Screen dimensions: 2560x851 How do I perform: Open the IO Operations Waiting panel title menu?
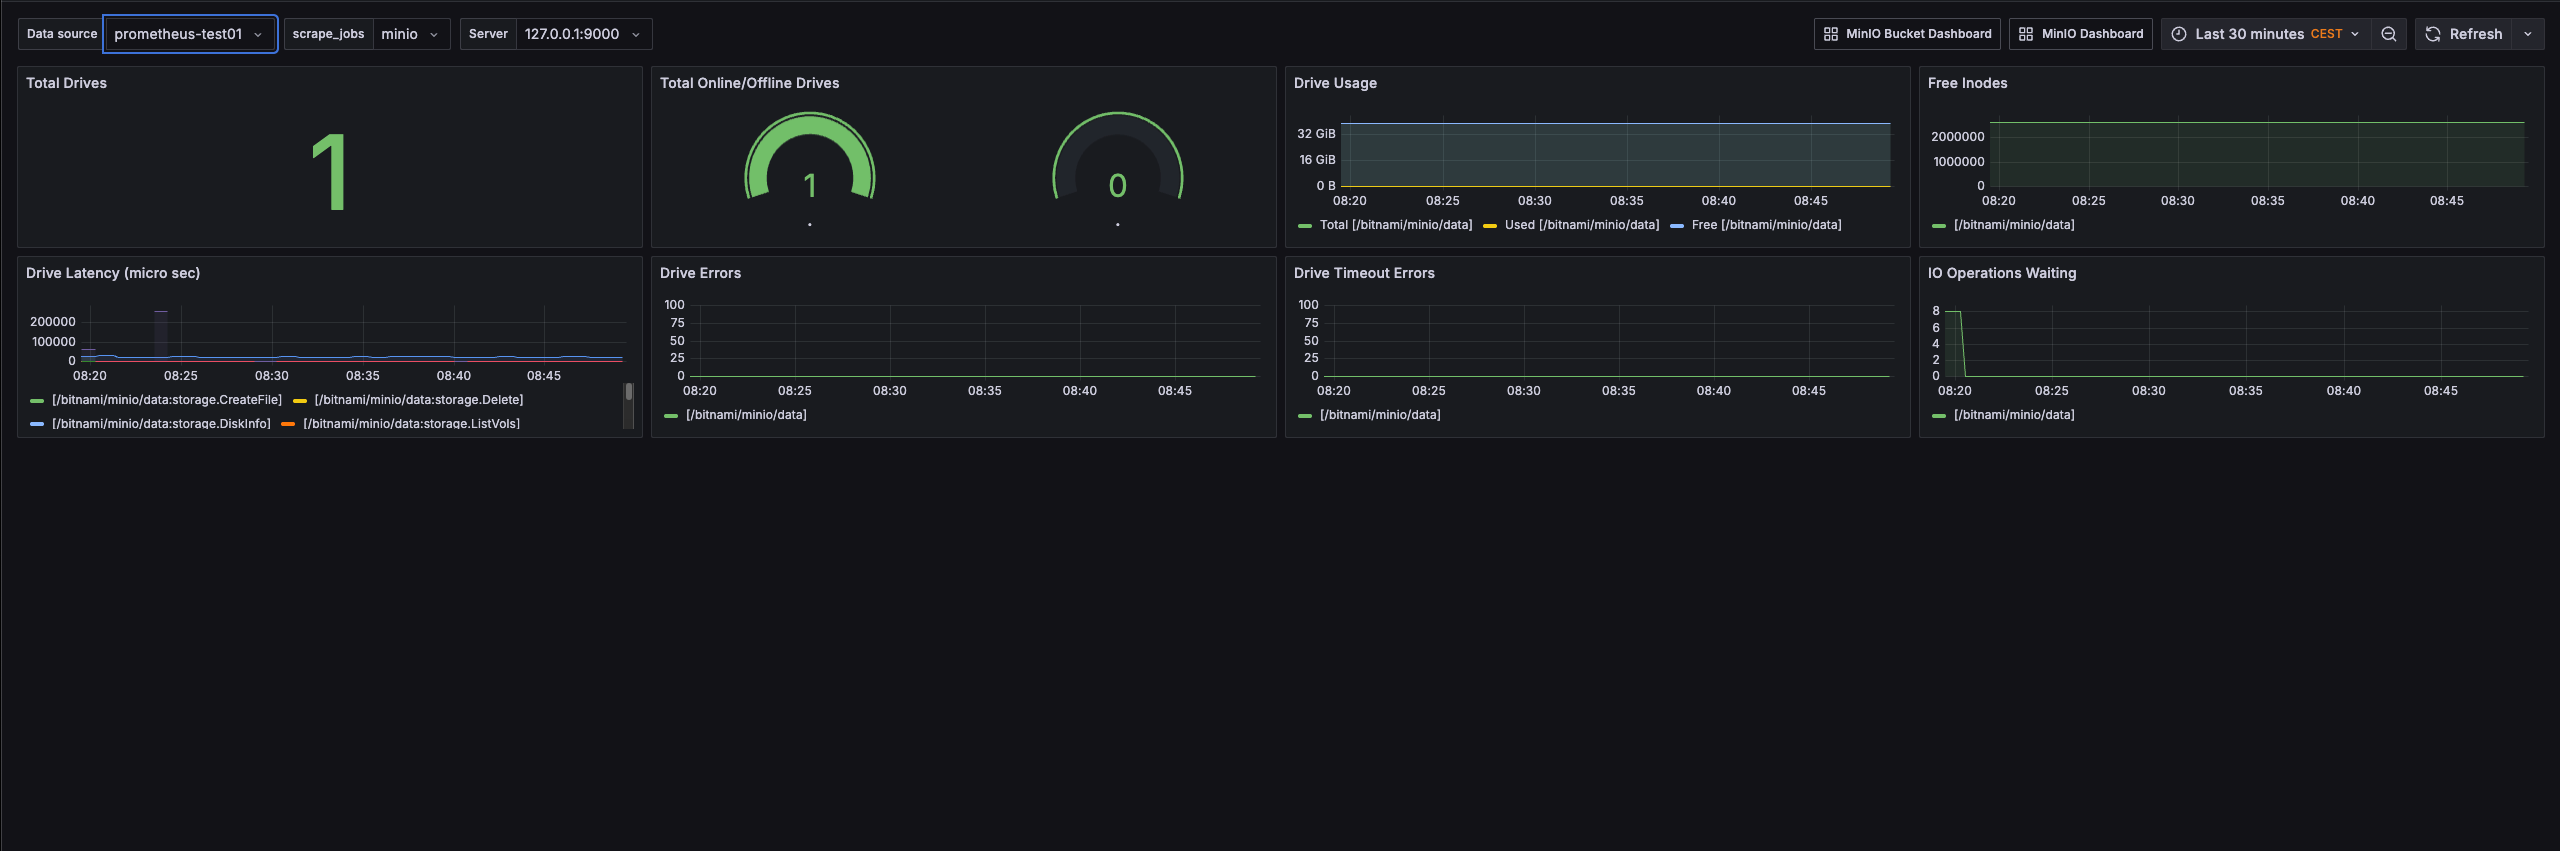click(2001, 273)
